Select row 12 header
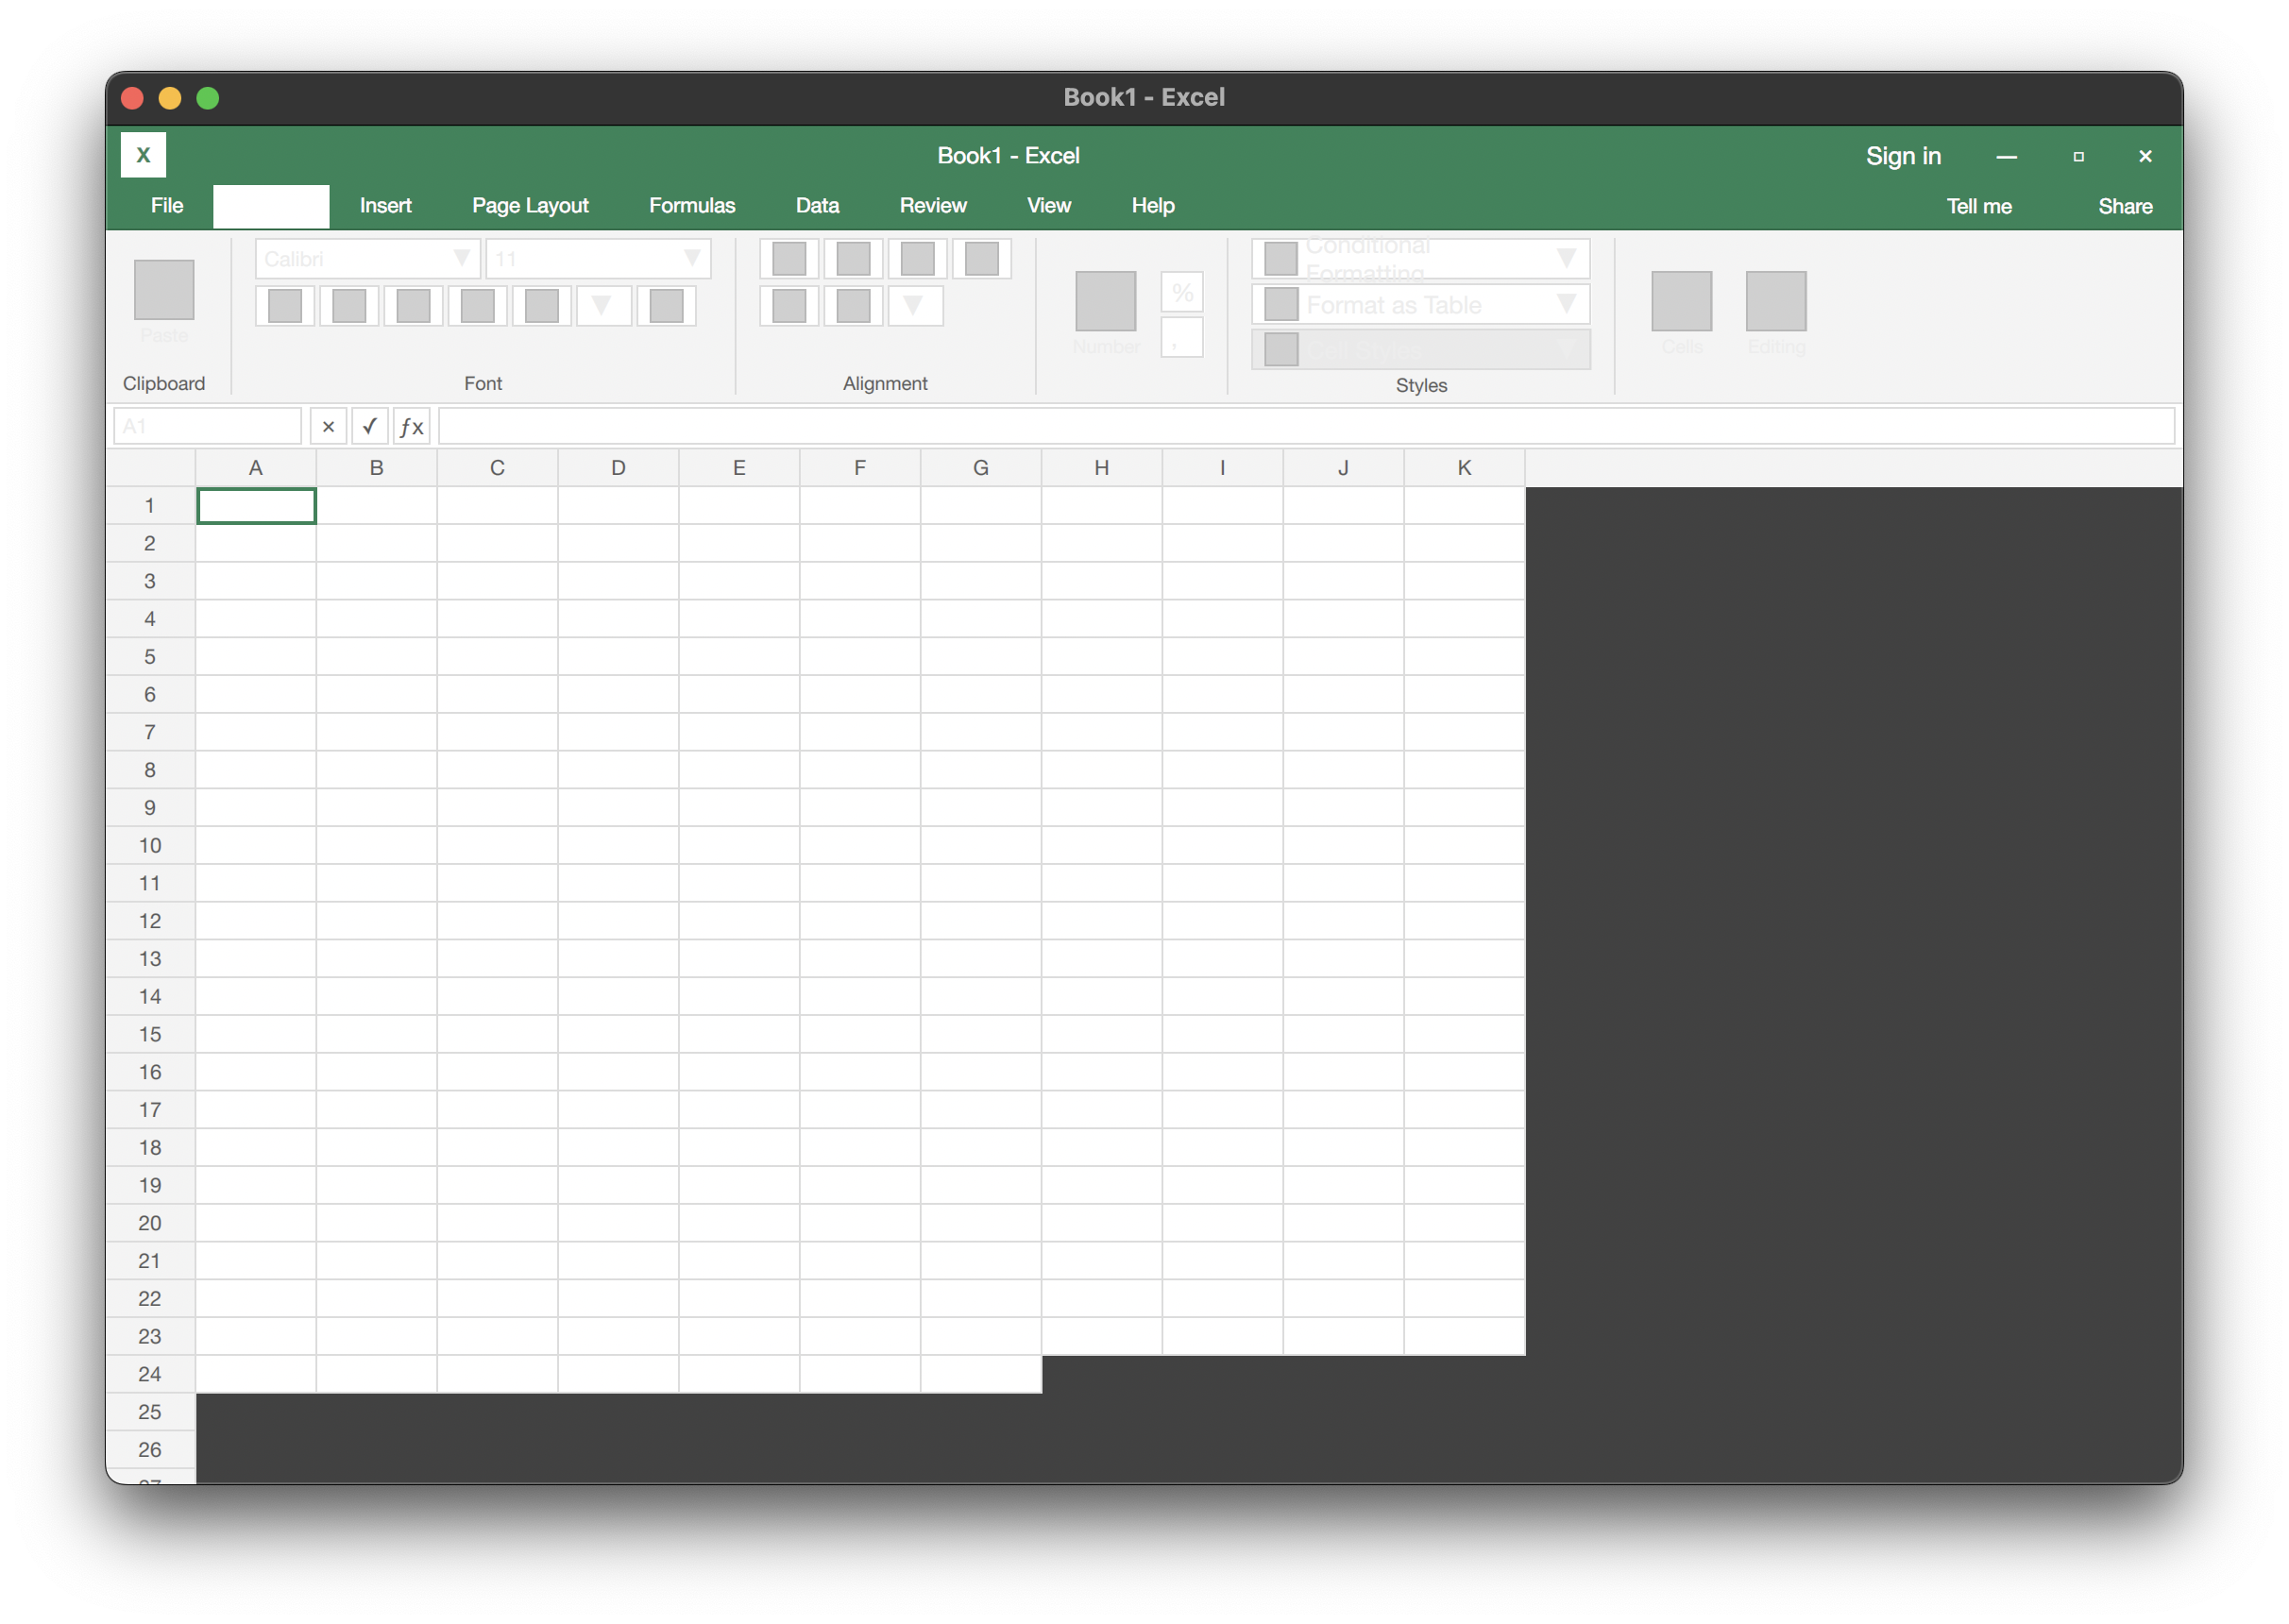This screenshot has height=1624, width=2289. [x=150, y=921]
